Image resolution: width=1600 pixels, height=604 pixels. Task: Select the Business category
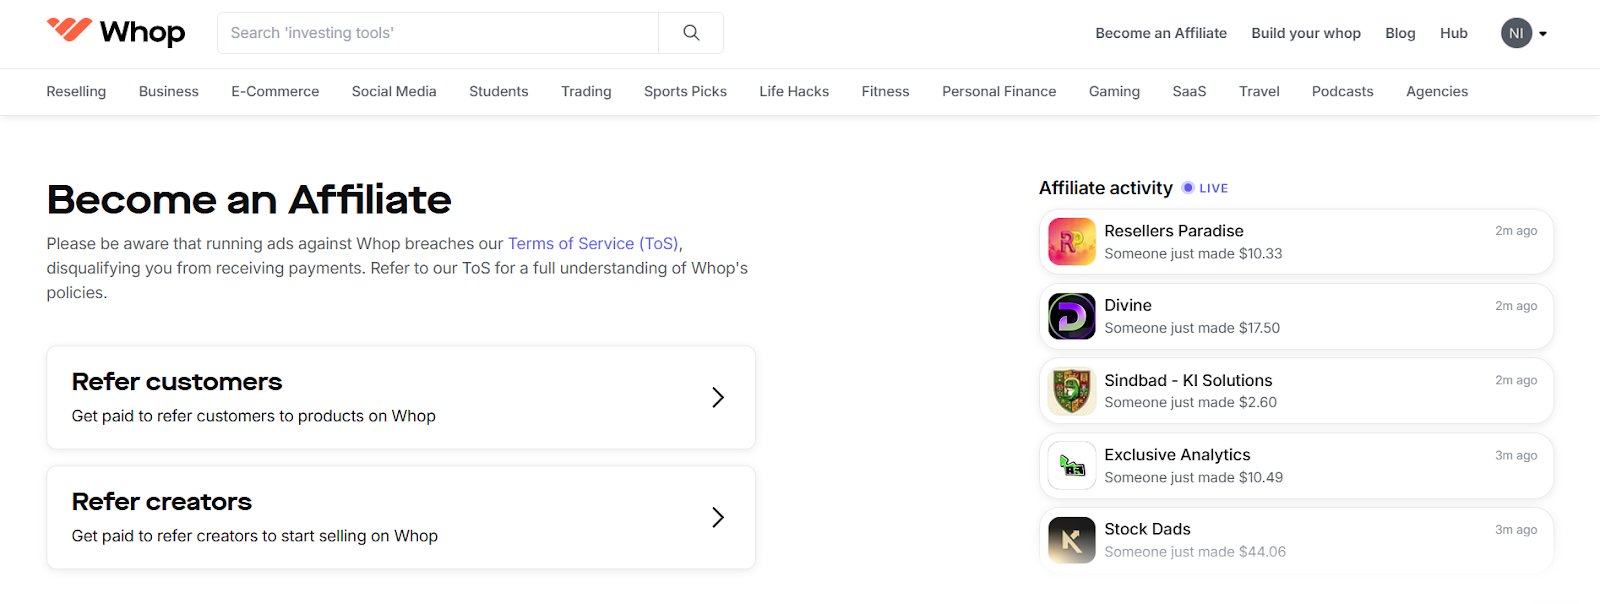(169, 91)
